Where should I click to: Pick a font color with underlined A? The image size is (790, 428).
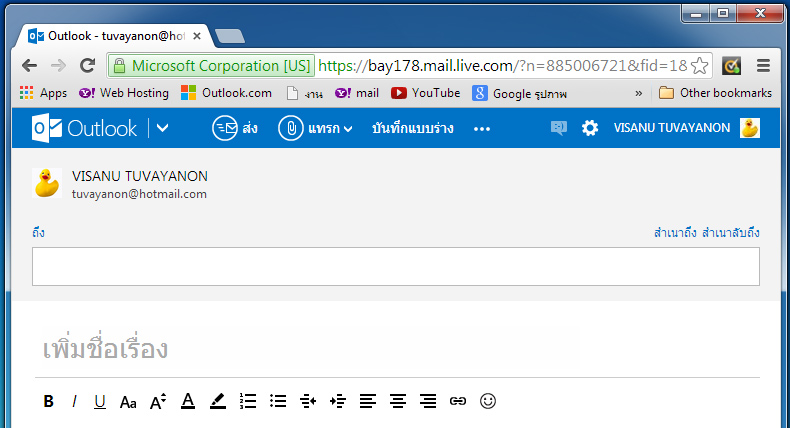187,401
